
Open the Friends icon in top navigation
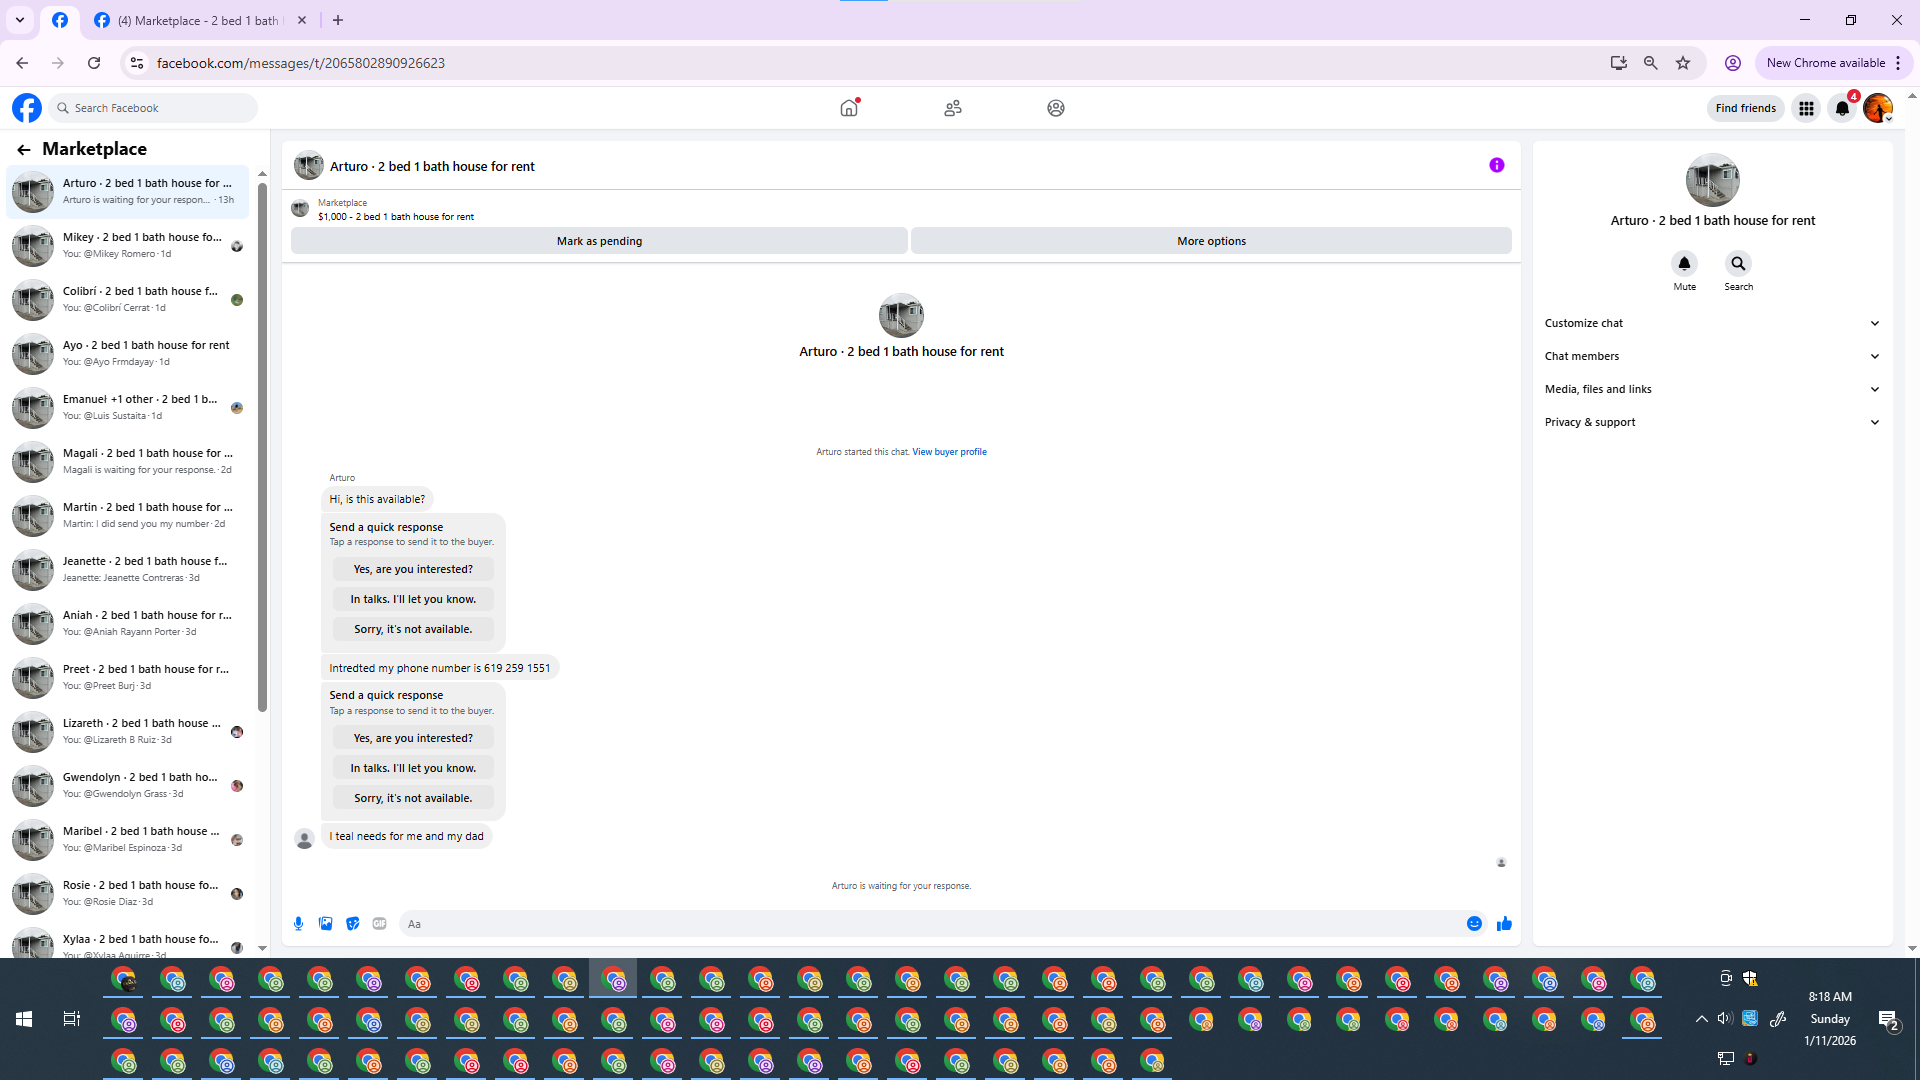[x=953, y=108]
